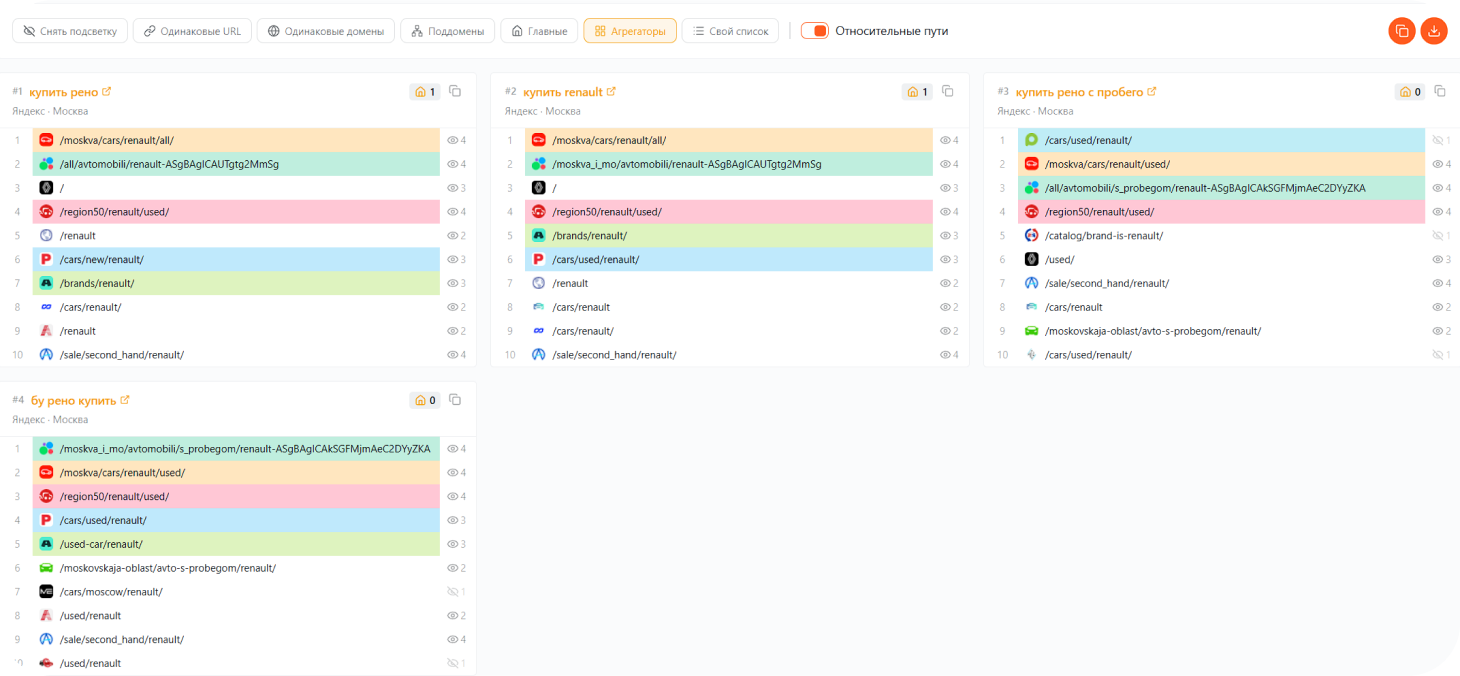Click site favicon of /used/ row in card #3

click(1031, 260)
